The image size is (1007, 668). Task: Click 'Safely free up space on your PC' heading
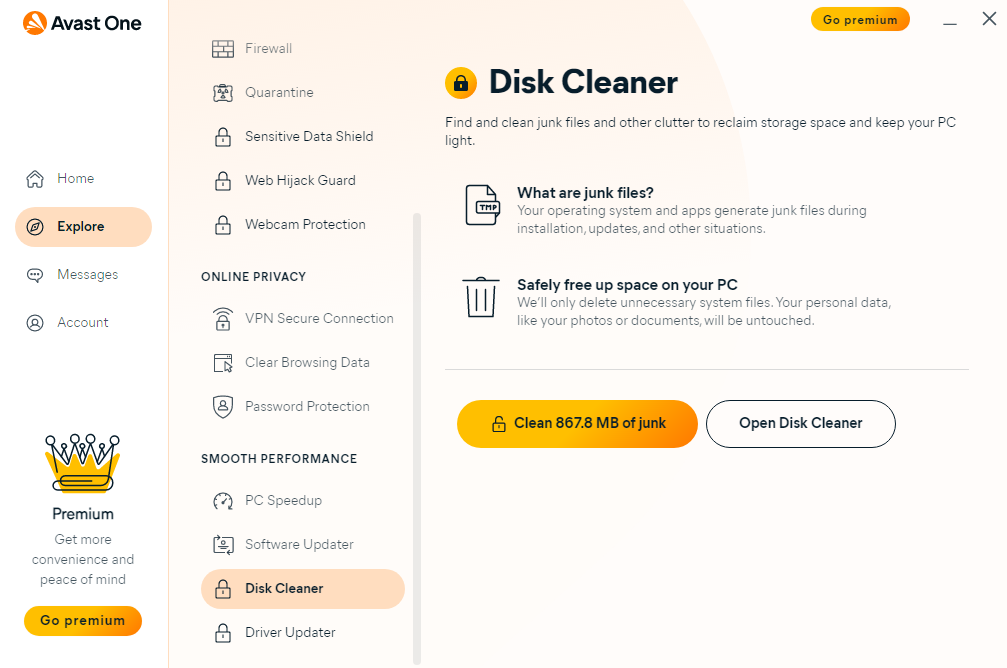pyautogui.click(x=627, y=285)
